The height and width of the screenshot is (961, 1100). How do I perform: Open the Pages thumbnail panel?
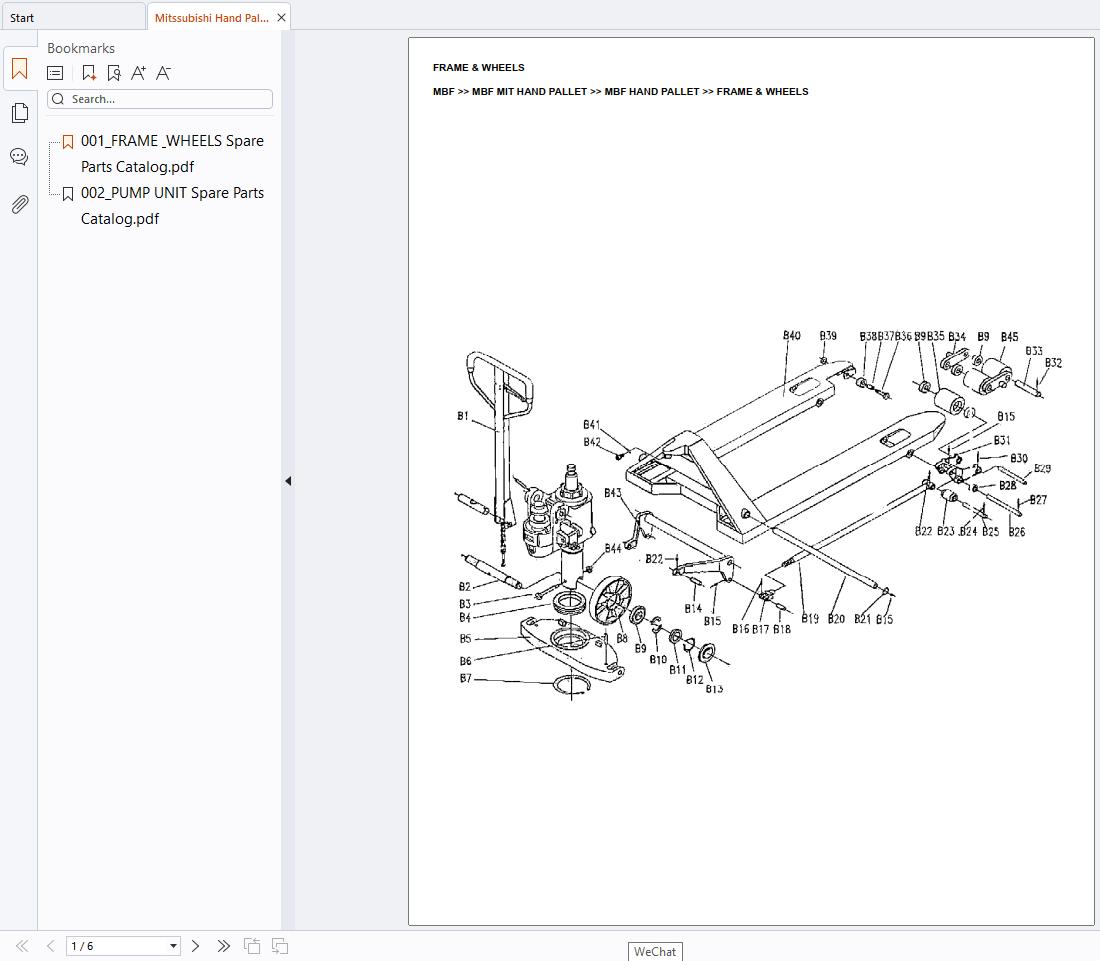[19, 113]
